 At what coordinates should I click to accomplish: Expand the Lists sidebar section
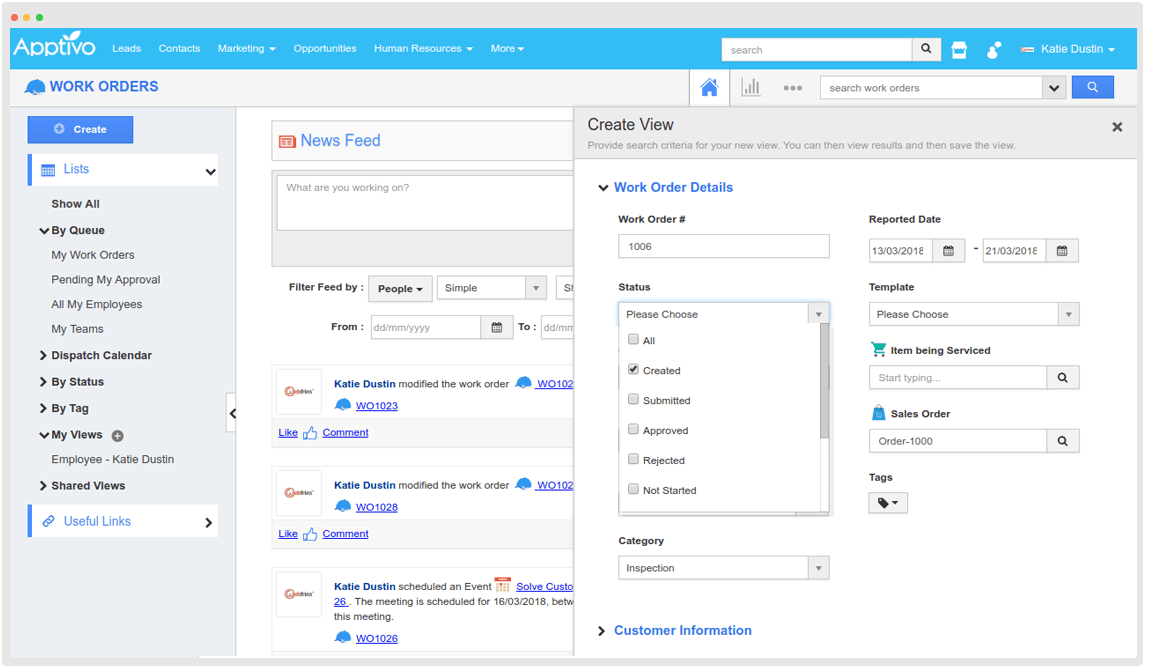click(x=211, y=173)
